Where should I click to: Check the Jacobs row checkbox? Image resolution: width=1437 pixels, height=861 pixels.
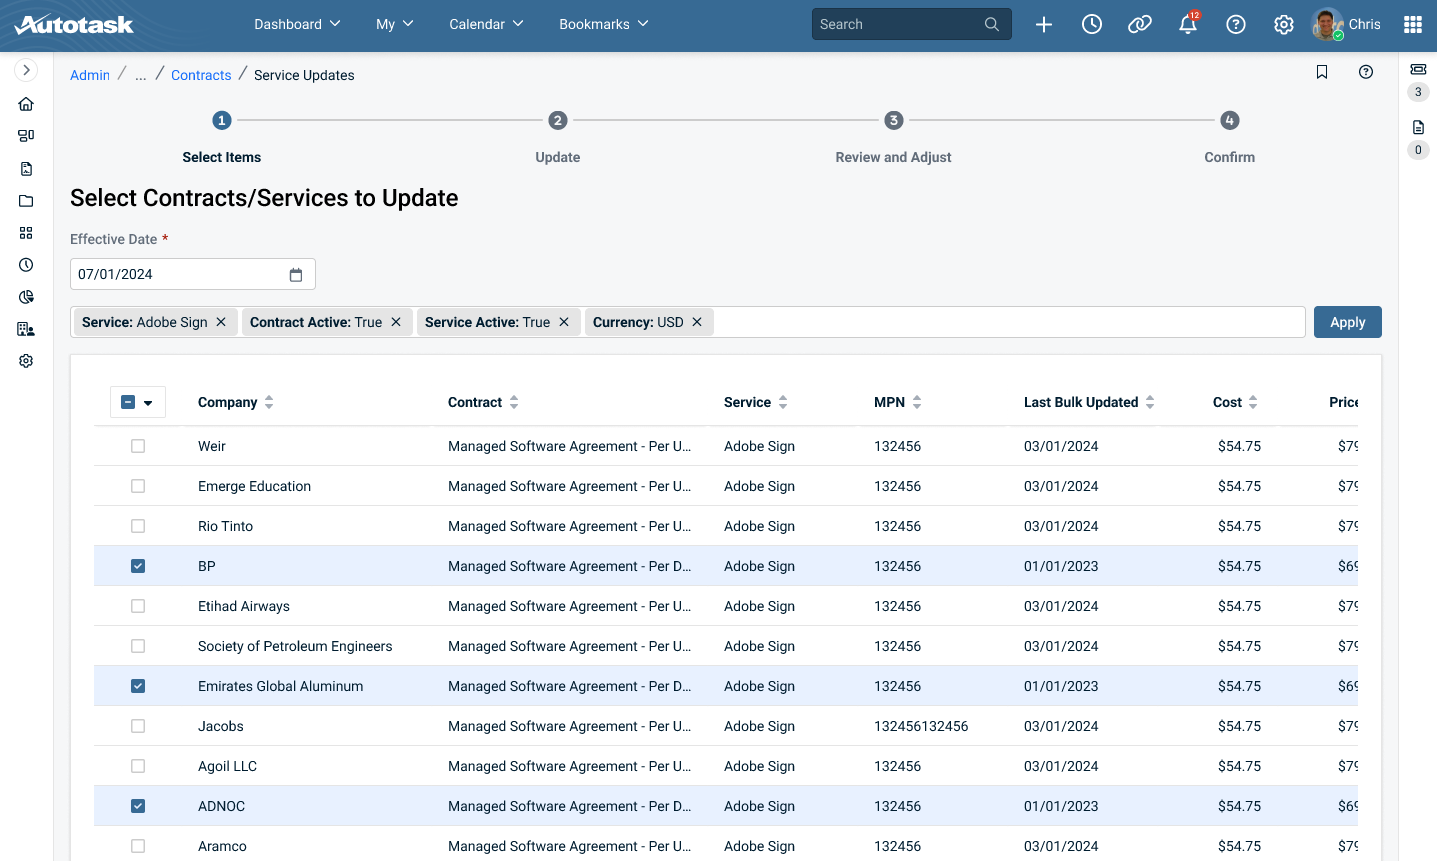pyautogui.click(x=138, y=726)
